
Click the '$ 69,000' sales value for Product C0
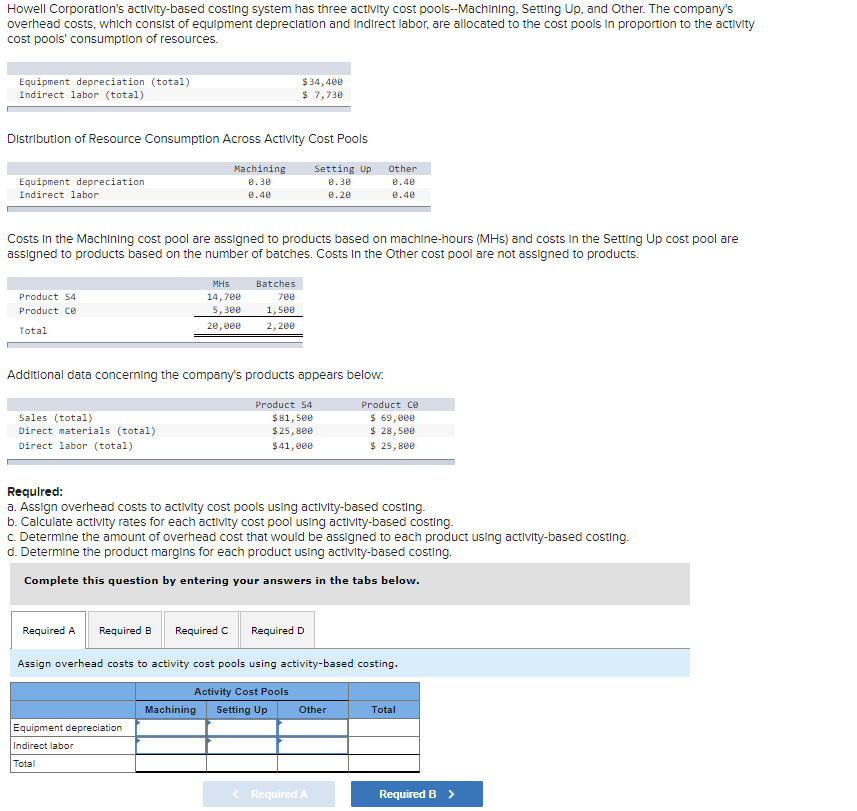point(392,418)
